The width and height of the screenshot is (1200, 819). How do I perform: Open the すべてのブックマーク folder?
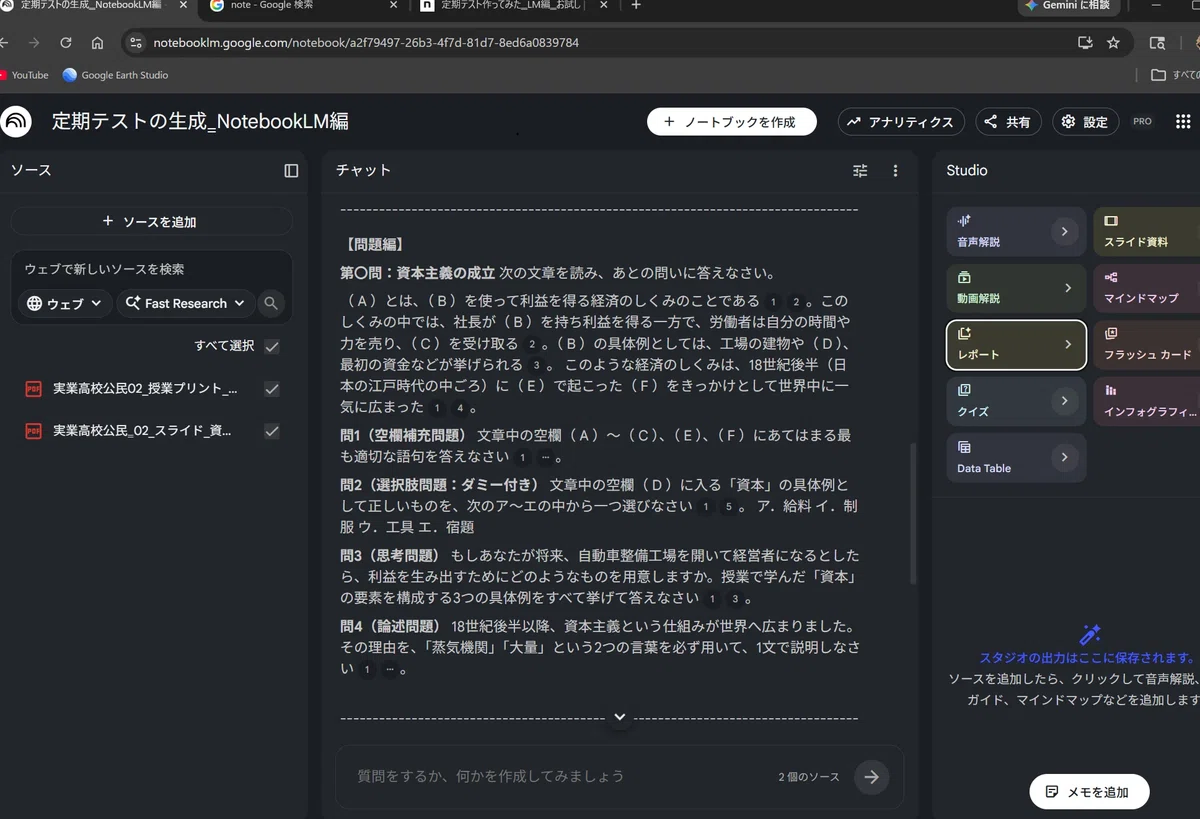1176,75
